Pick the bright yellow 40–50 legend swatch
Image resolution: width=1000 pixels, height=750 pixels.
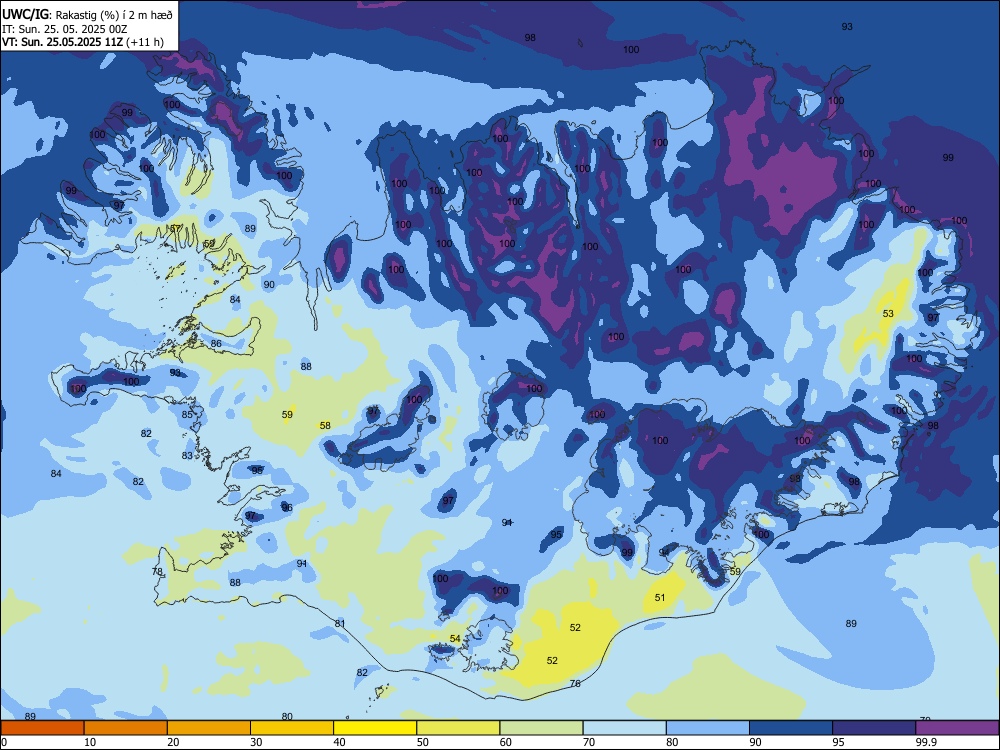pyautogui.click(x=375, y=728)
